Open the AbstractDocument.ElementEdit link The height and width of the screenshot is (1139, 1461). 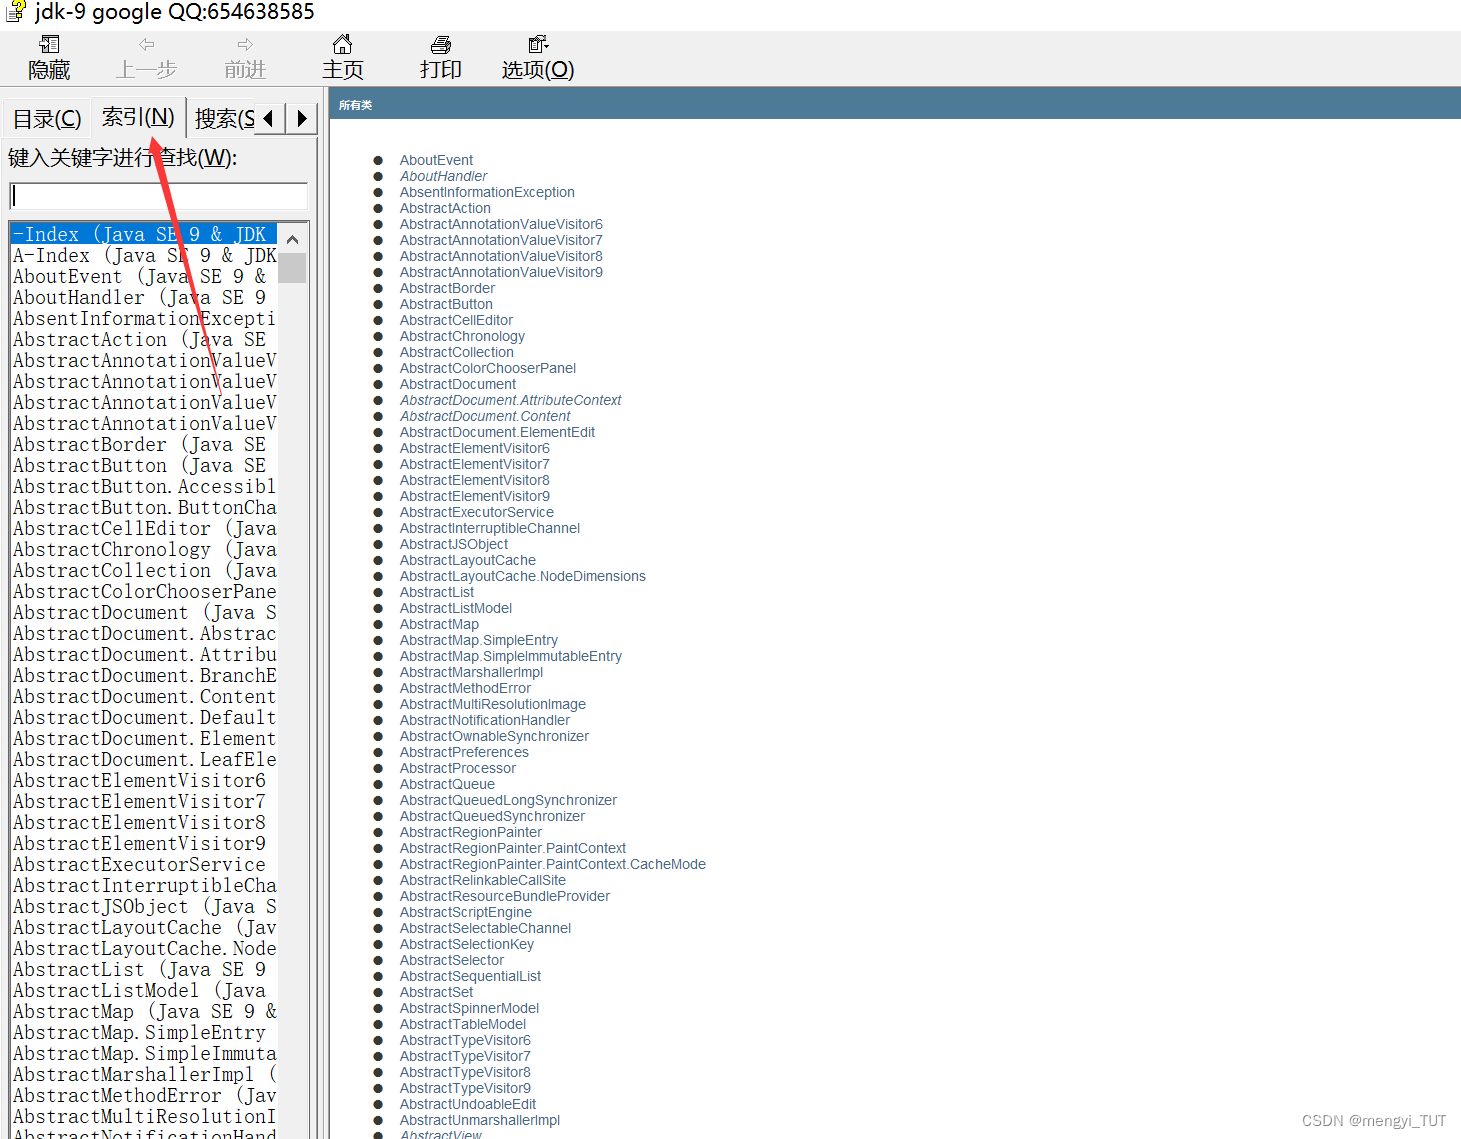point(497,432)
